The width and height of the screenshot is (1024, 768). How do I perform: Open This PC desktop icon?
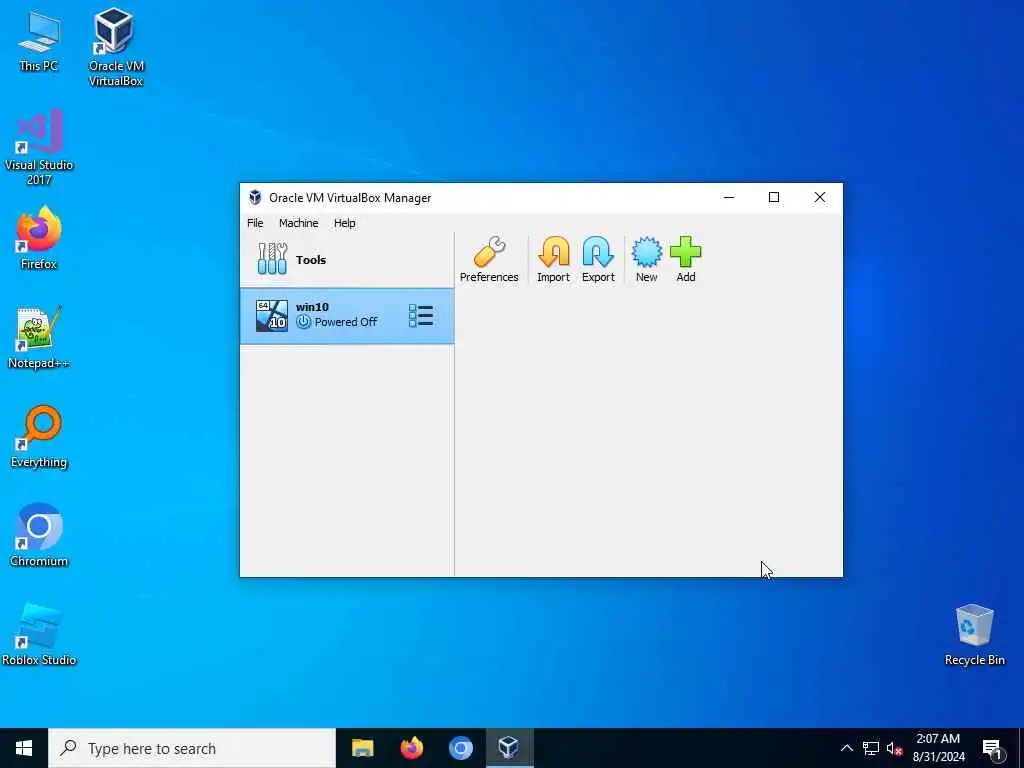pyautogui.click(x=39, y=42)
